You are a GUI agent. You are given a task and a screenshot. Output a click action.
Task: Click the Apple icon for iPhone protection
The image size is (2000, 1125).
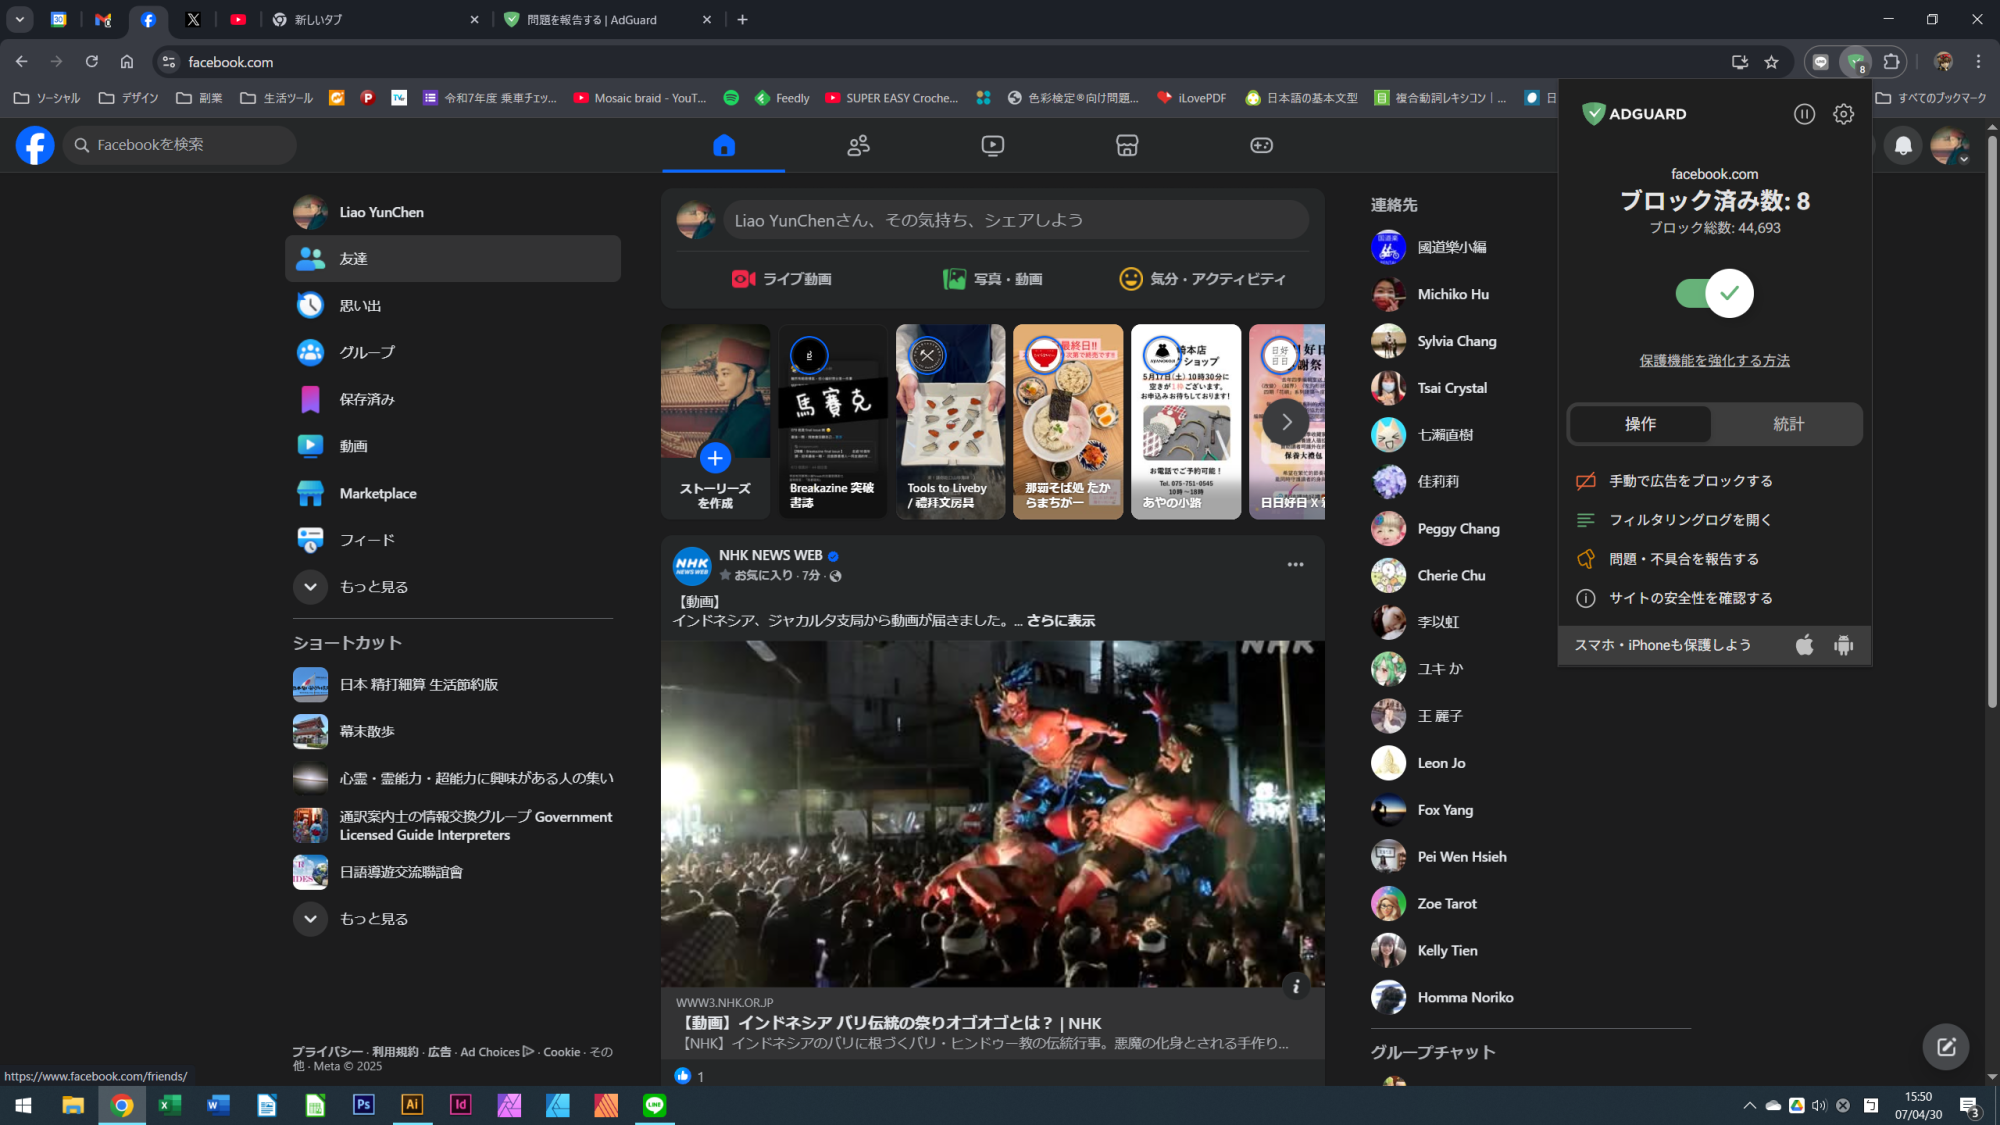[x=1804, y=645]
